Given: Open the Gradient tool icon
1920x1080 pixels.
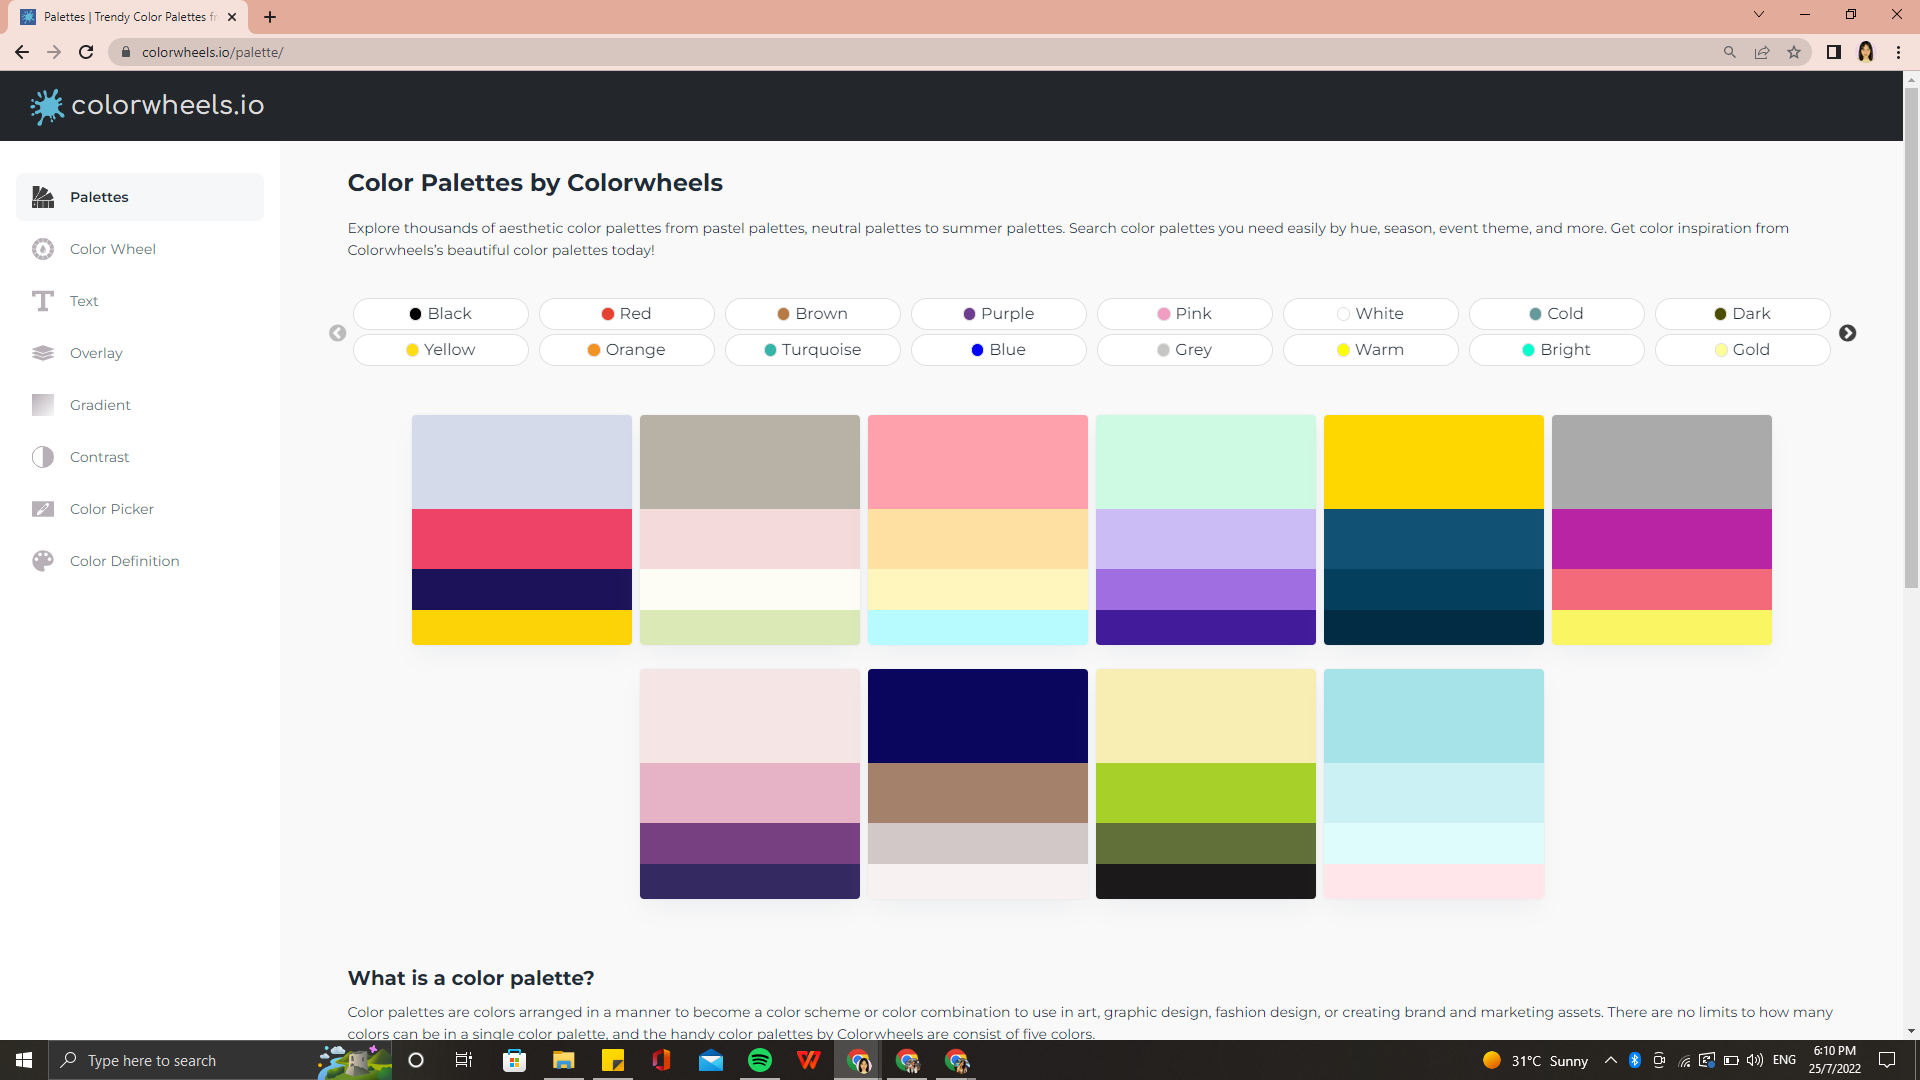Looking at the screenshot, I should (x=43, y=405).
